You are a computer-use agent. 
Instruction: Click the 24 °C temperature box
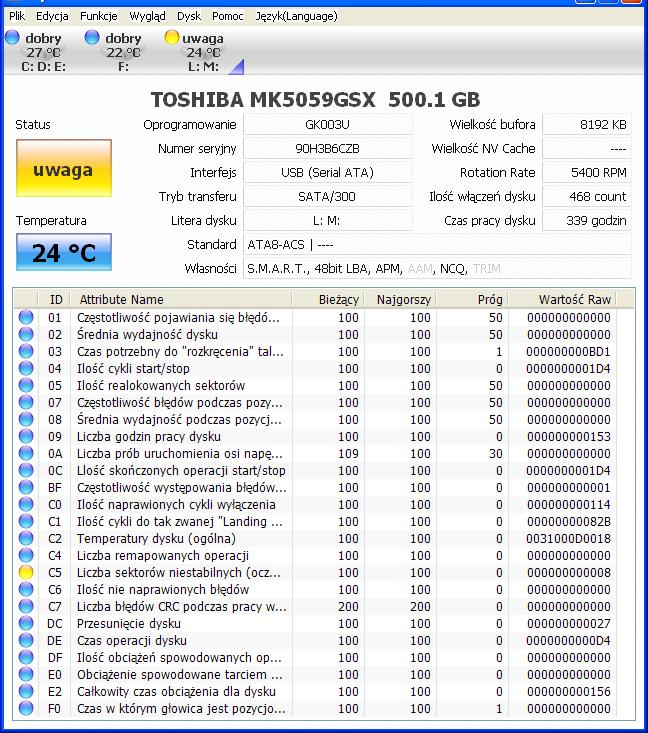point(64,252)
